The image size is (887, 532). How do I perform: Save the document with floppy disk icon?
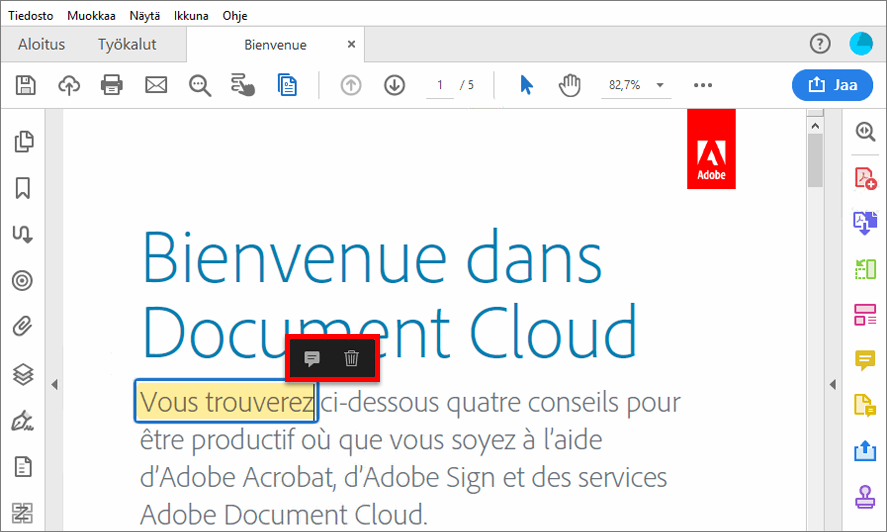click(x=25, y=85)
